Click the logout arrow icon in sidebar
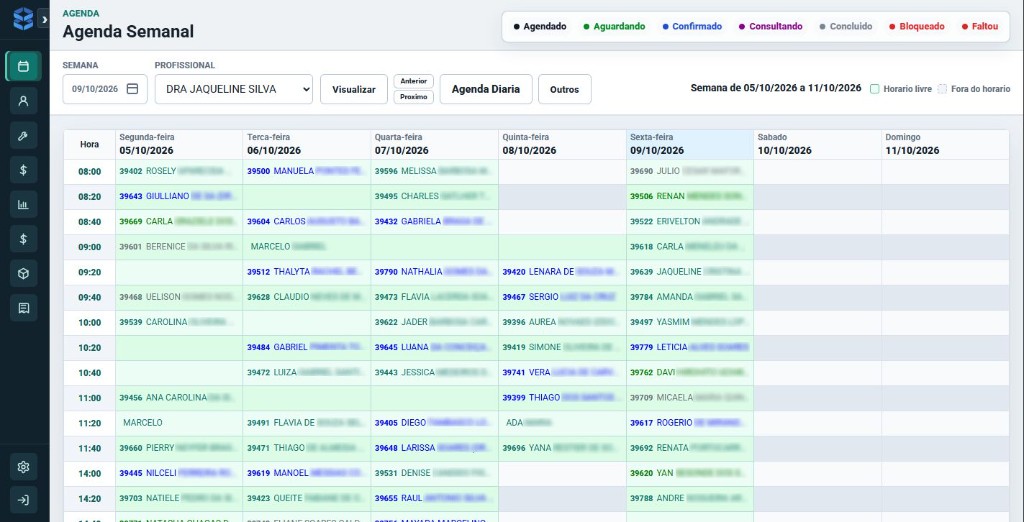 click(24, 500)
